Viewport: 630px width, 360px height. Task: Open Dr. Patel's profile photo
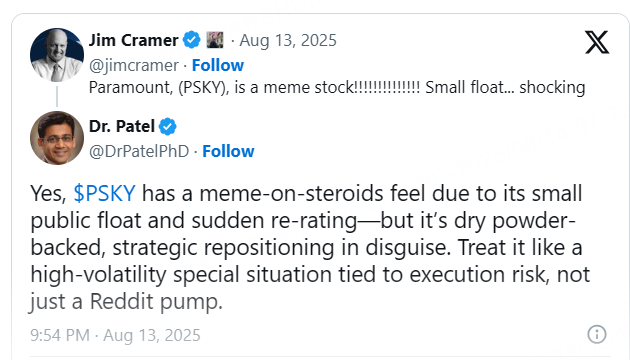(57, 138)
